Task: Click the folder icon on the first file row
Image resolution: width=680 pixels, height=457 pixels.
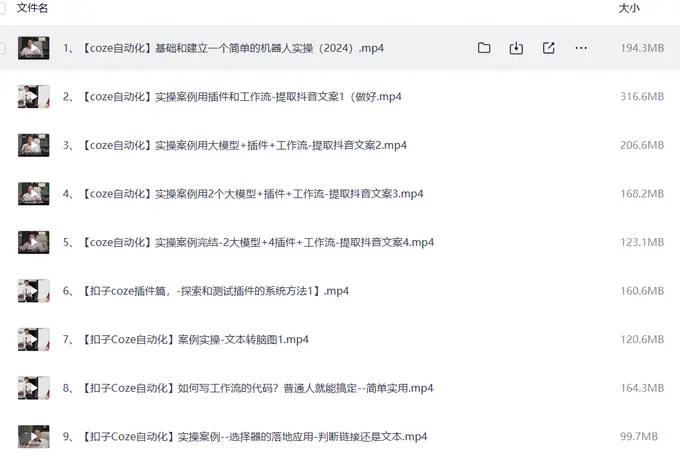Action: [x=484, y=48]
